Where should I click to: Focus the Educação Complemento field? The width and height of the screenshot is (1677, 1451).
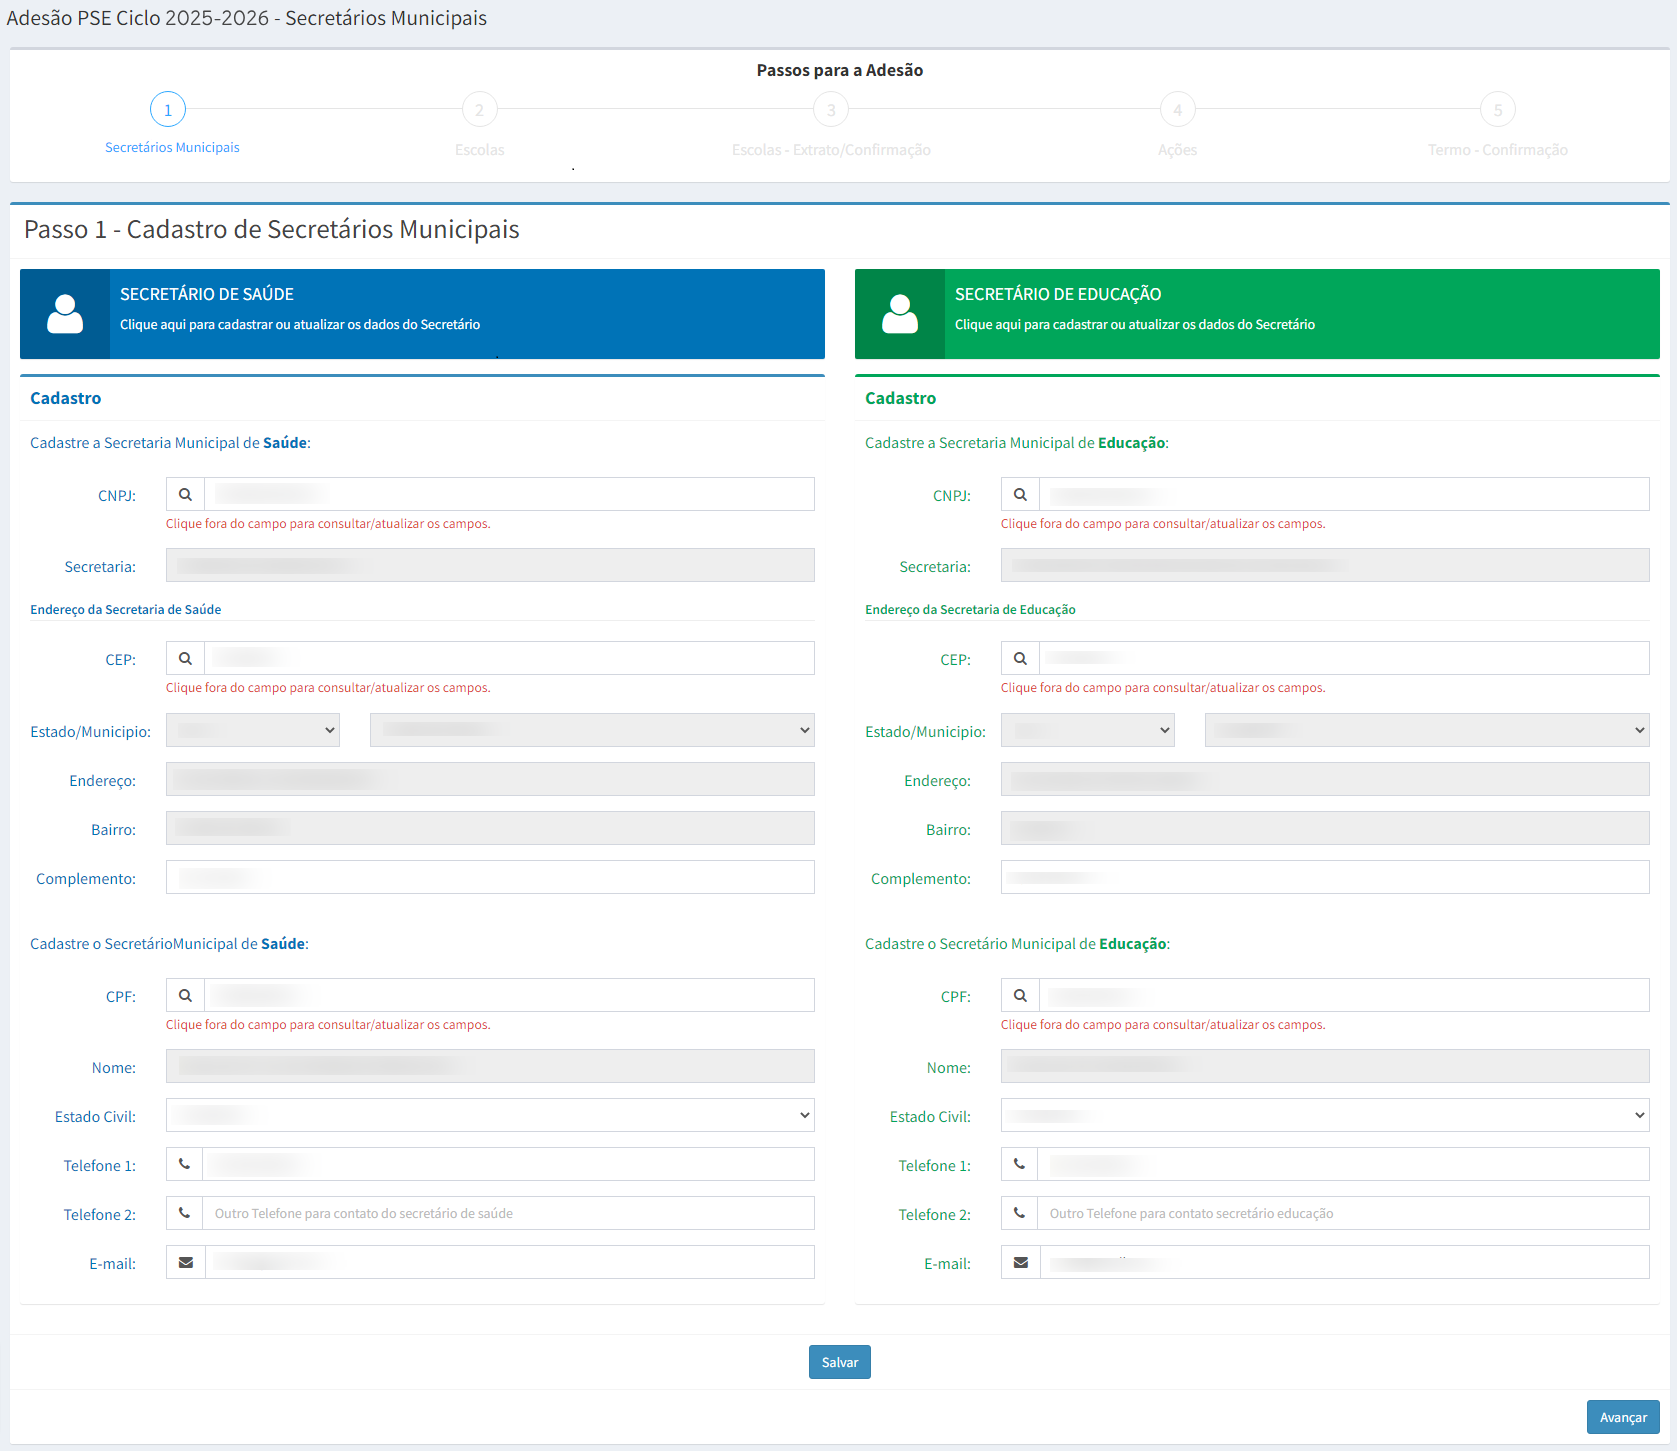tap(1325, 877)
